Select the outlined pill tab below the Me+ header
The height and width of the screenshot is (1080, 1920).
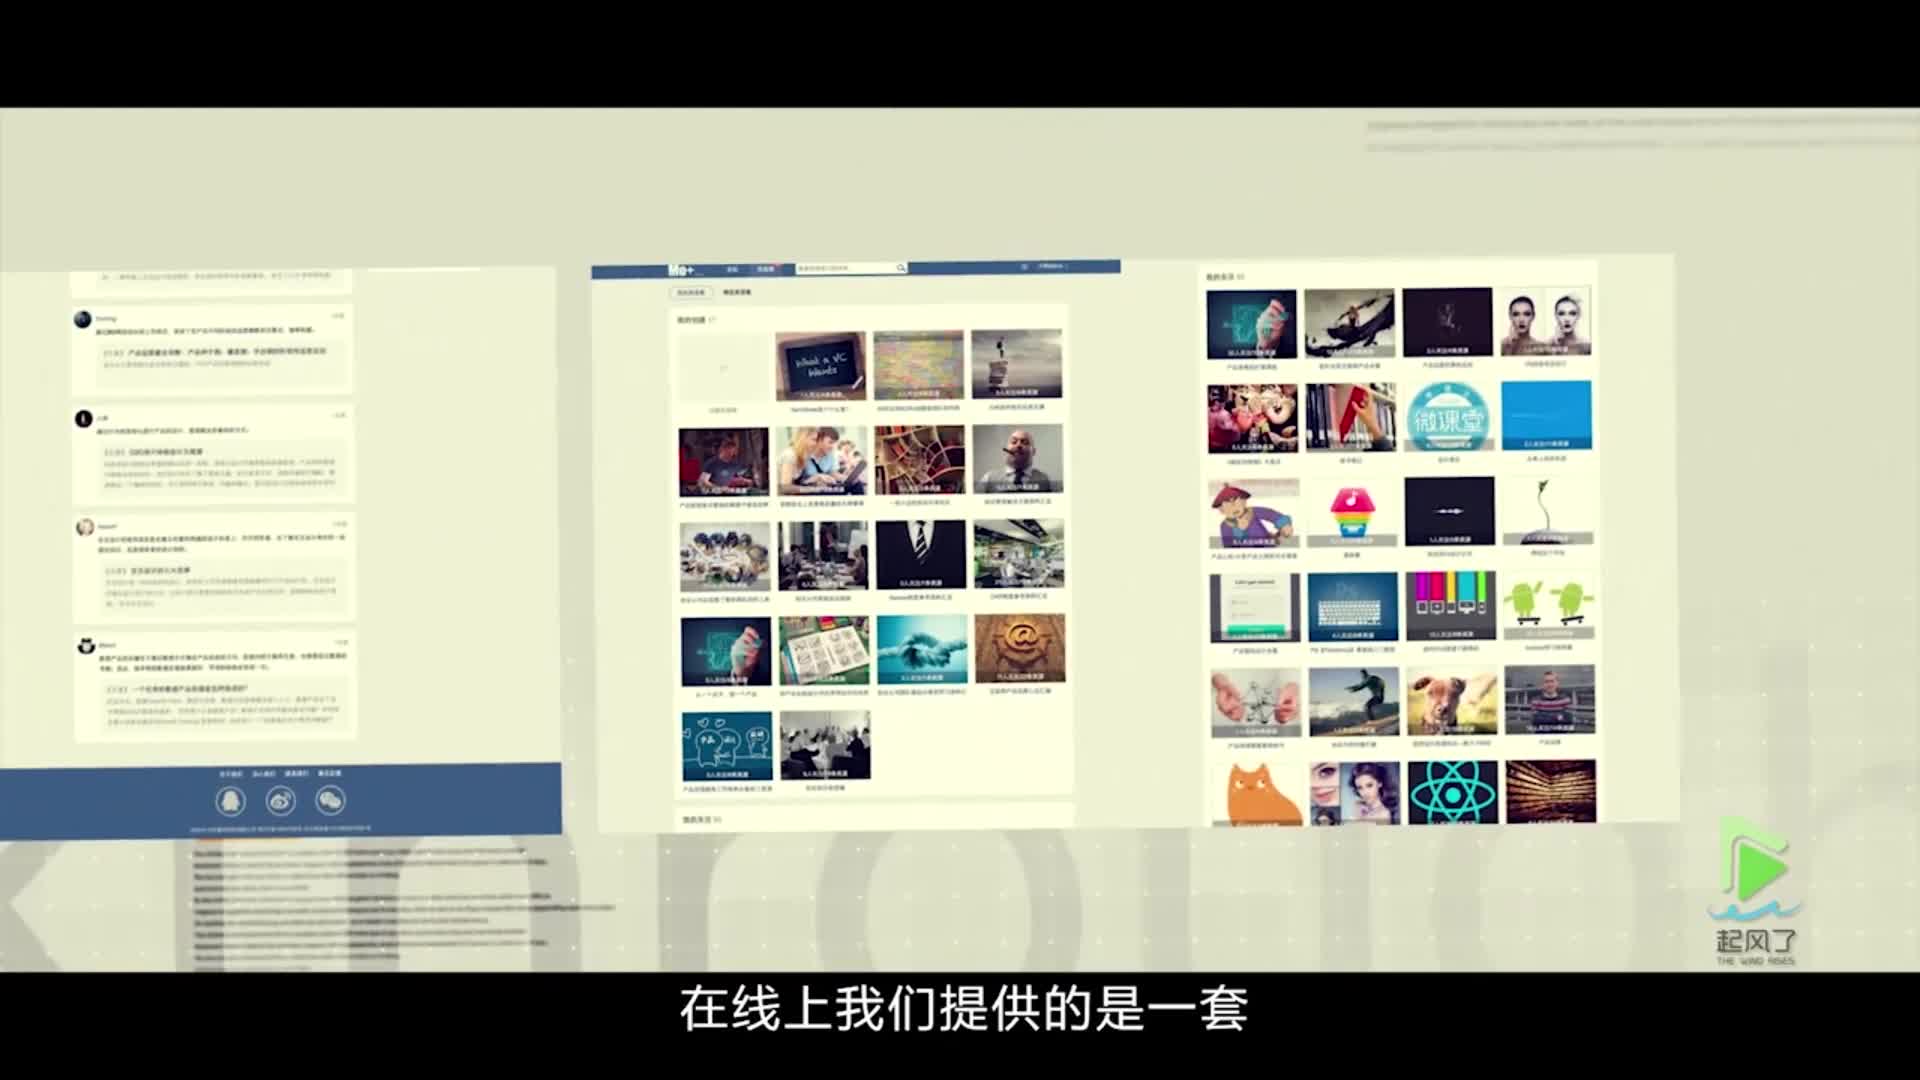pyautogui.click(x=690, y=293)
